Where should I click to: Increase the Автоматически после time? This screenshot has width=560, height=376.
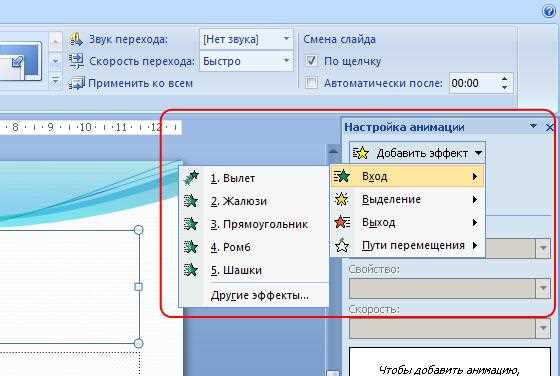click(x=504, y=79)
